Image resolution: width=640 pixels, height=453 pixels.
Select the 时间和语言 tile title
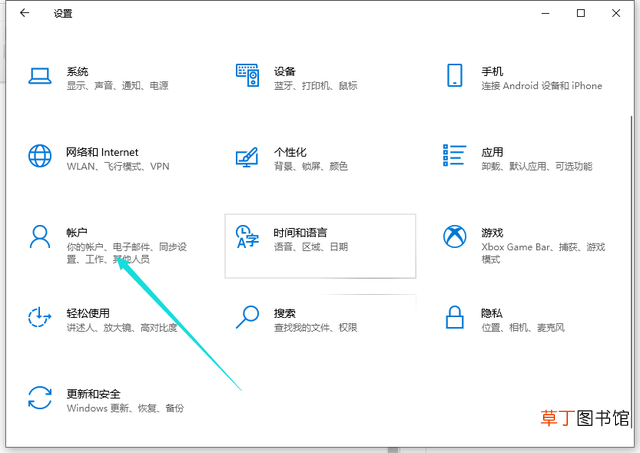tap(300, 233)
